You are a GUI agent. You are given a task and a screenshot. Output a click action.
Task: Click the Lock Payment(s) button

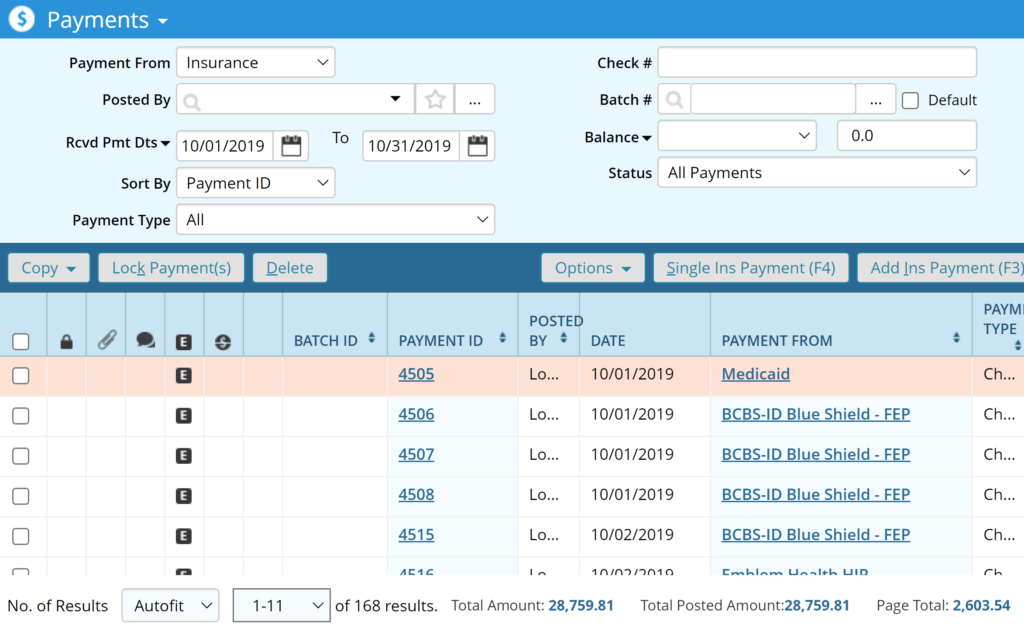pyautogui.click(x=171, y=268)
